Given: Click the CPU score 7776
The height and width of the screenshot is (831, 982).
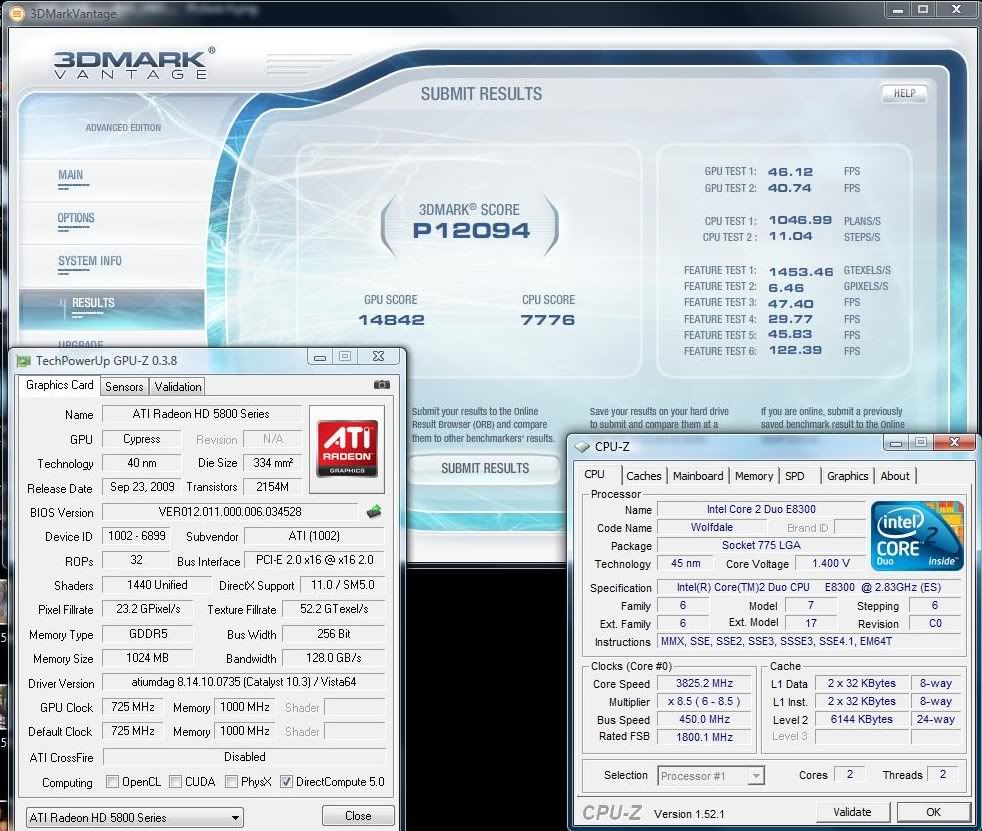Looking at the screenshot, I should pos(548,320).
